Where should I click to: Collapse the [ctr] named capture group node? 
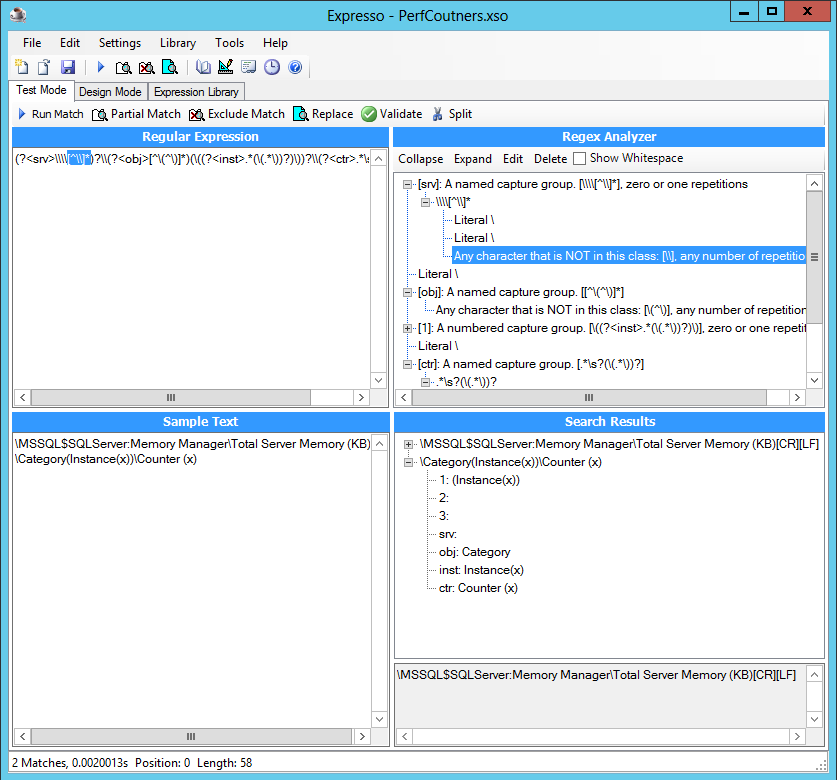(x=407, y=364)
